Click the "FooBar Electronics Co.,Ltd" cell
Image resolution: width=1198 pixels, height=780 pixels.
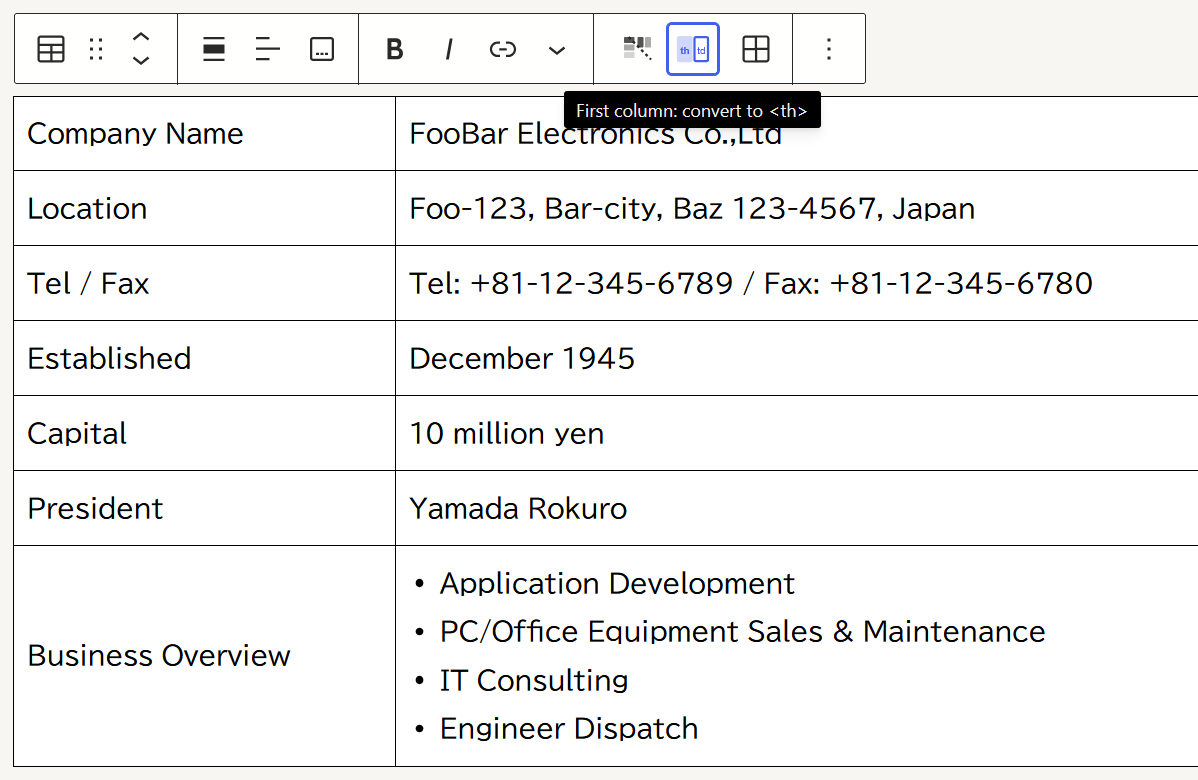(x=797, y=134)
